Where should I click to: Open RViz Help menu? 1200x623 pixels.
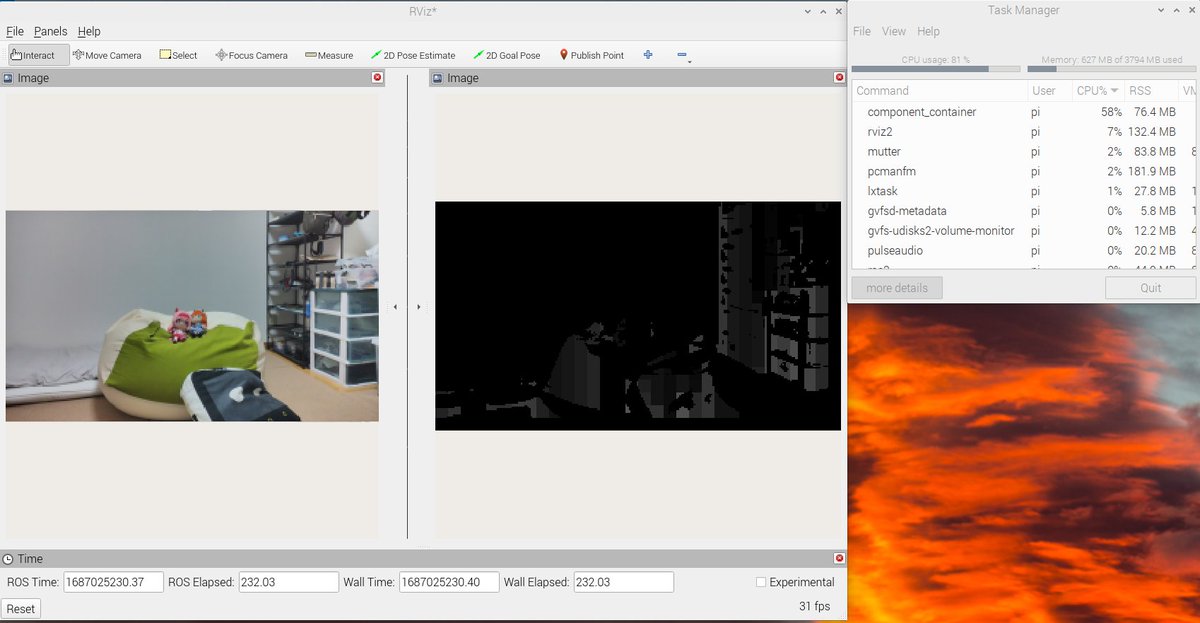point(89,31)
